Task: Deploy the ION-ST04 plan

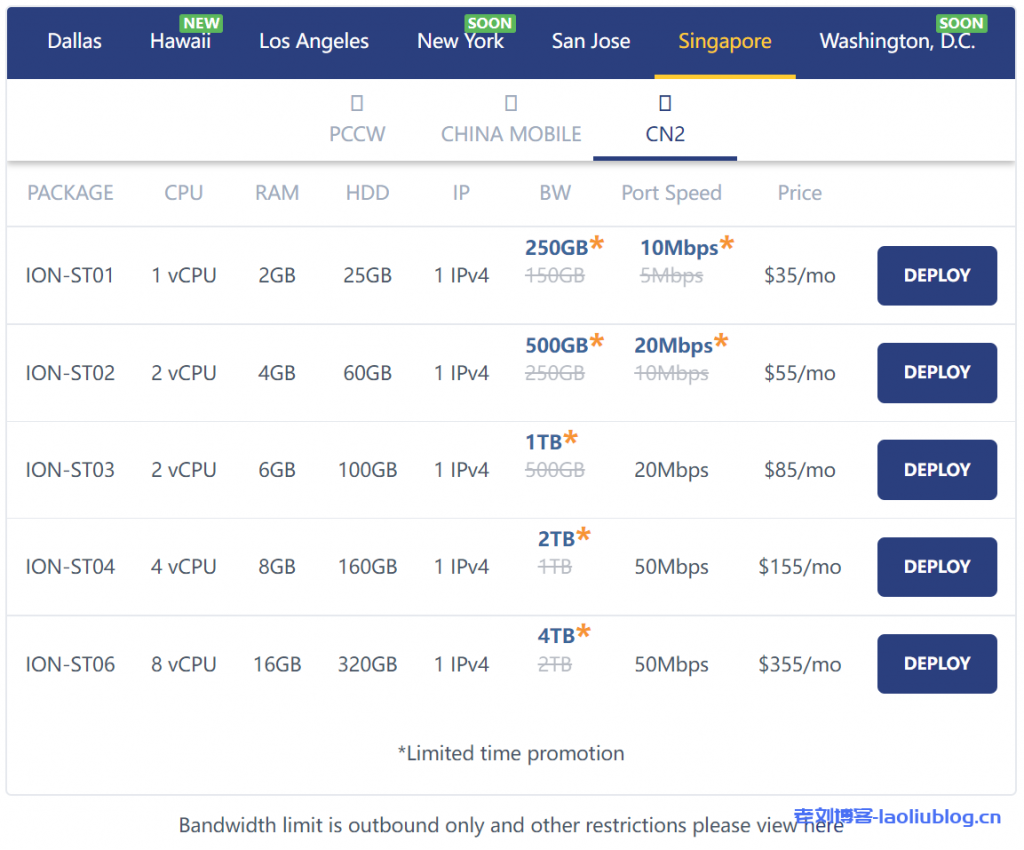Action: click(937, 567)
